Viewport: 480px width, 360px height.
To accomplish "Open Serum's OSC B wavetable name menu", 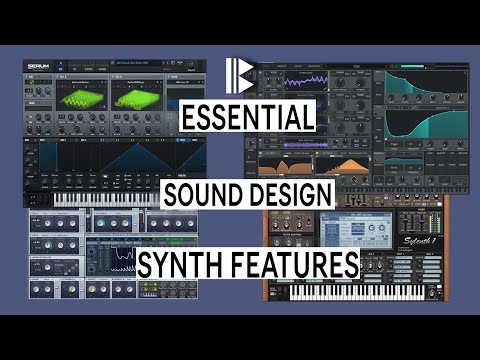I will (137, 82).
